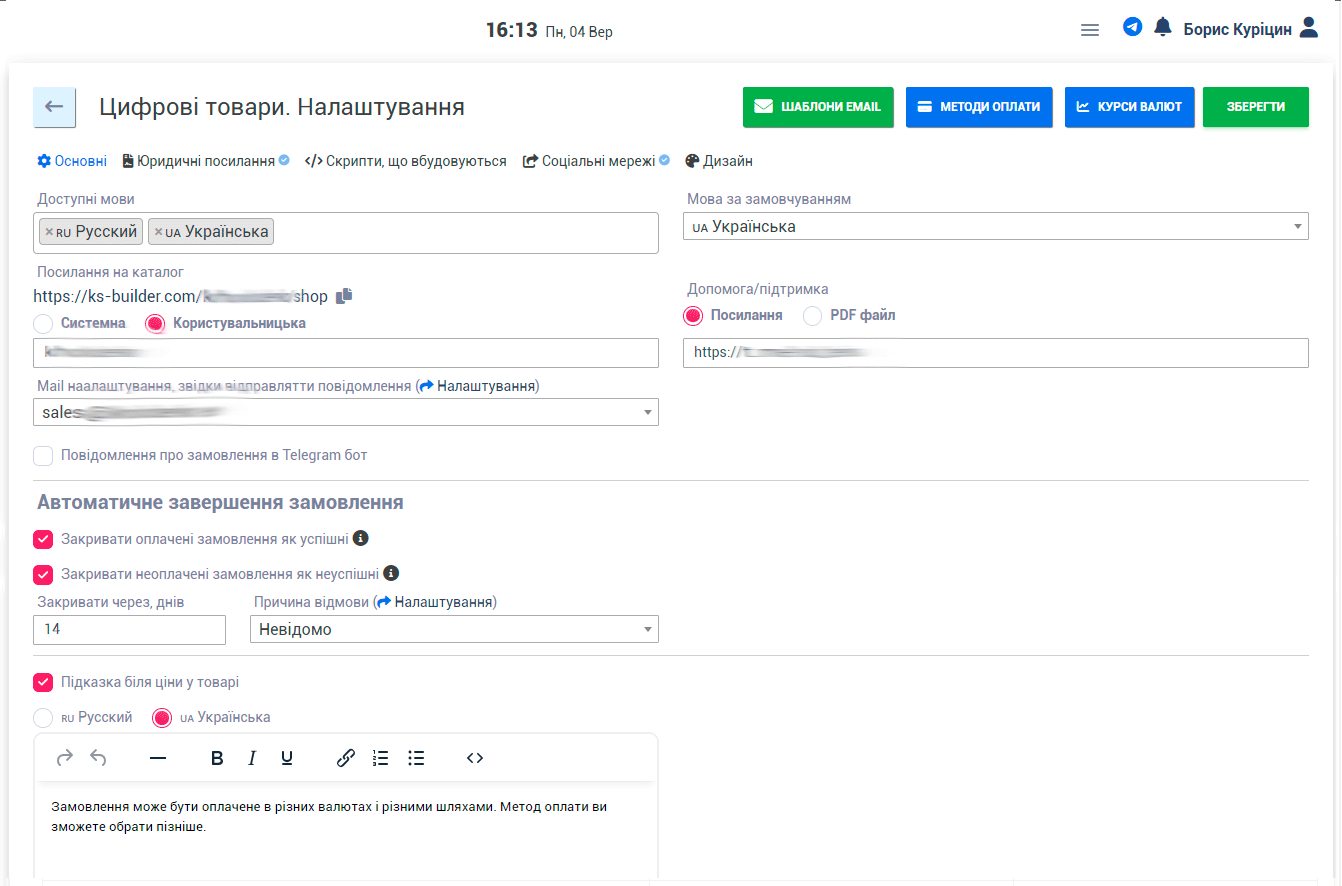Enable Telegram bot order notifications checkbox

point(43,456)
